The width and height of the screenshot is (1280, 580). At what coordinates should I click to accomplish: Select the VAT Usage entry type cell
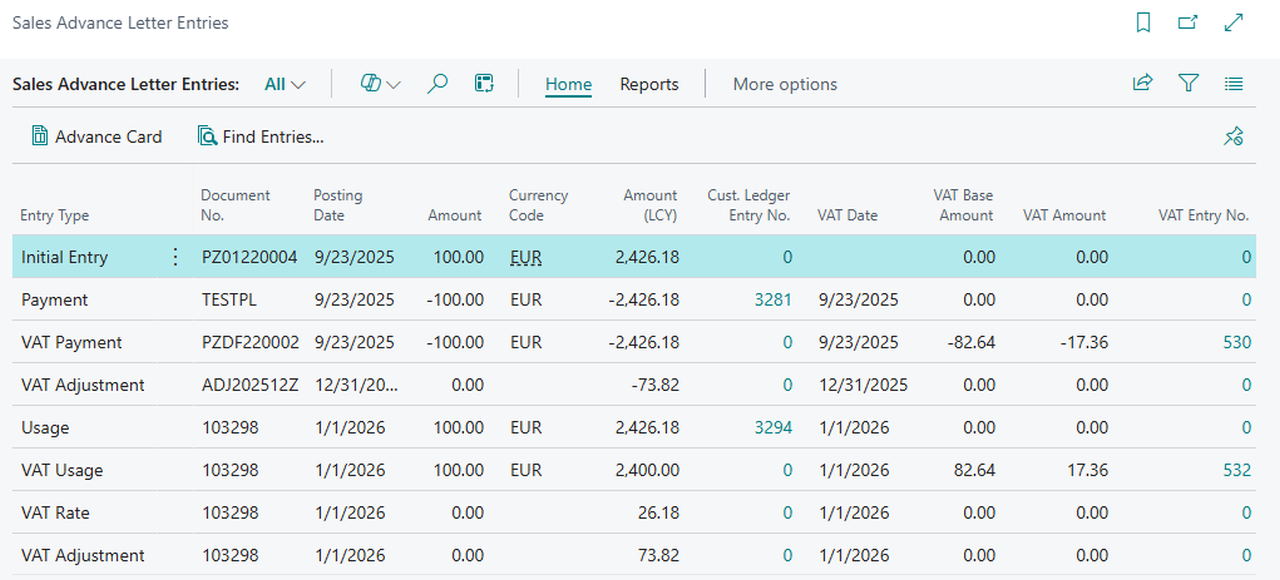tap(62, 470)
